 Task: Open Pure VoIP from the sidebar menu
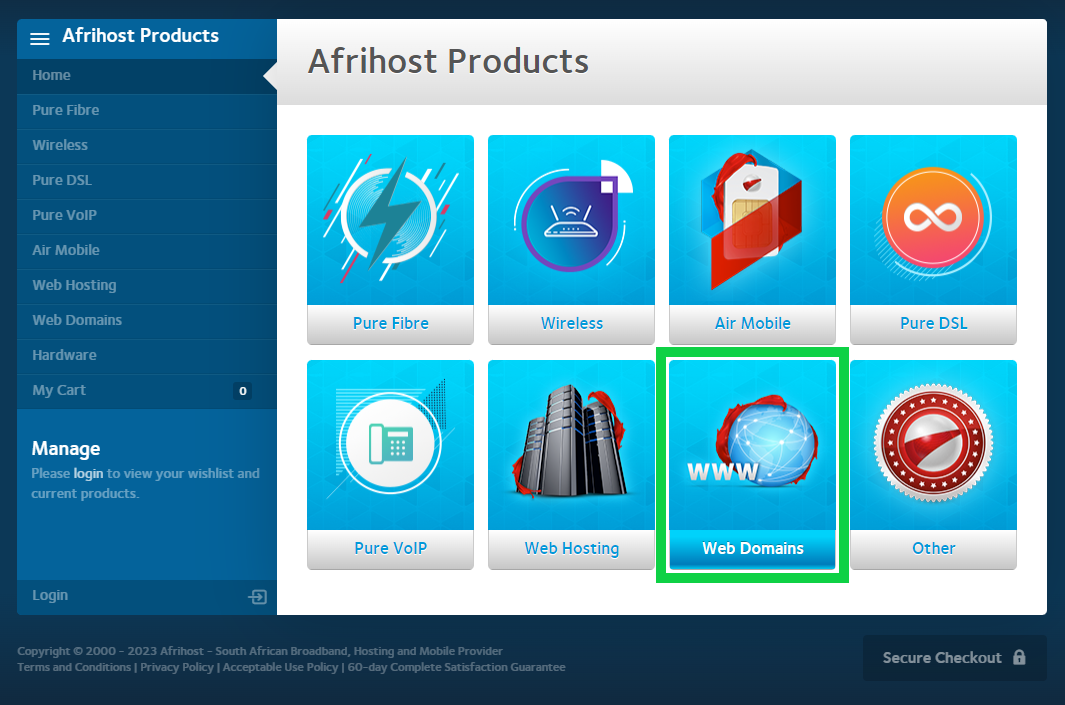coord(64,215)
